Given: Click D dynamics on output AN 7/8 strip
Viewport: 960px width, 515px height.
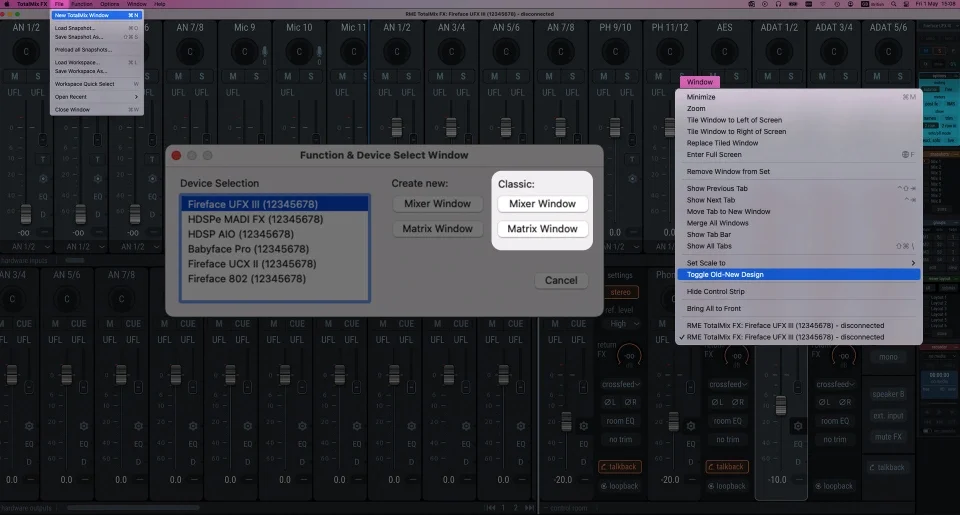Looking at the screenshot, I should (x=138, y=462).
